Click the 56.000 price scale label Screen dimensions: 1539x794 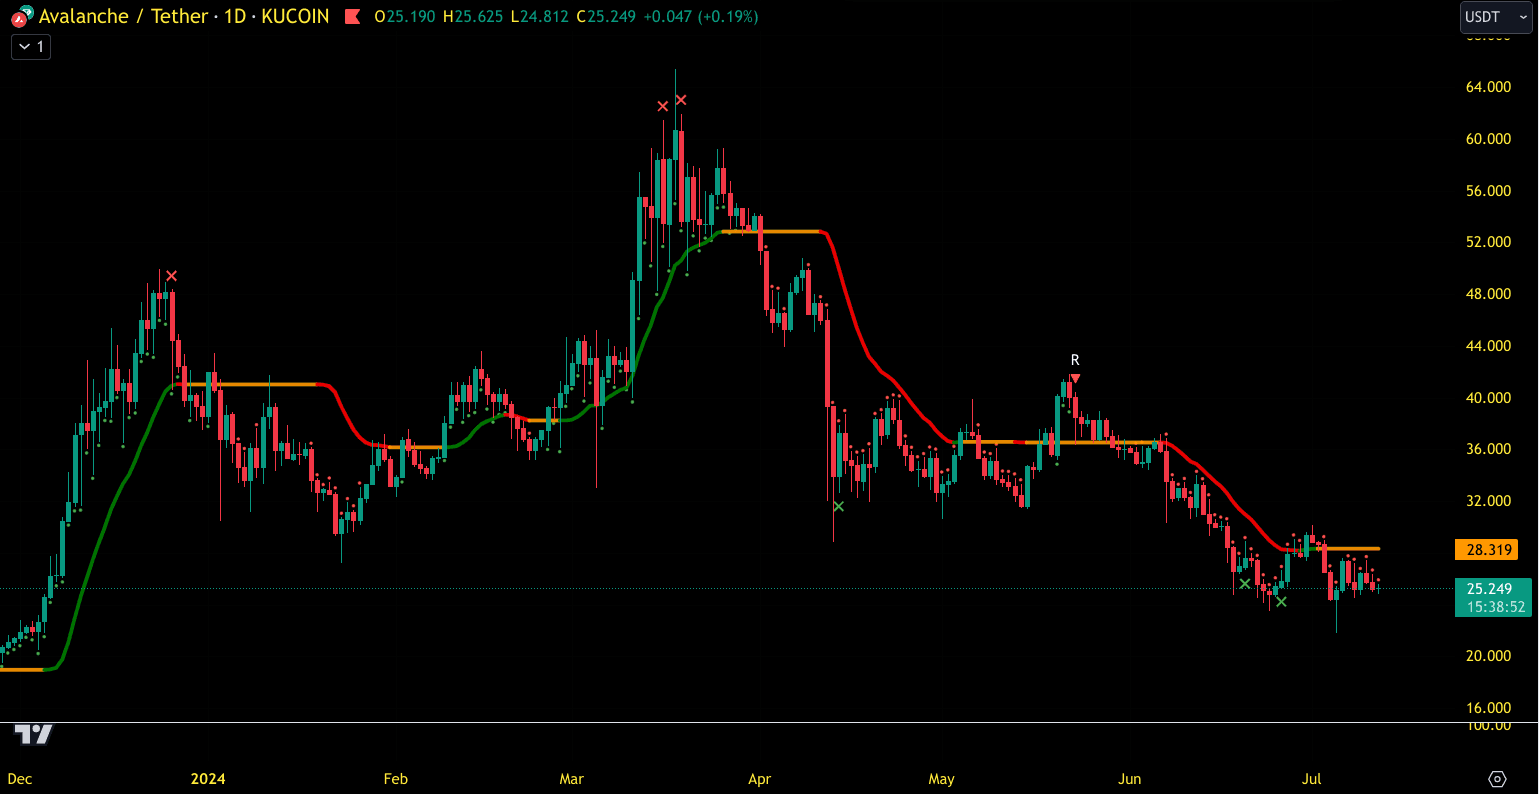click(1488, 191)
